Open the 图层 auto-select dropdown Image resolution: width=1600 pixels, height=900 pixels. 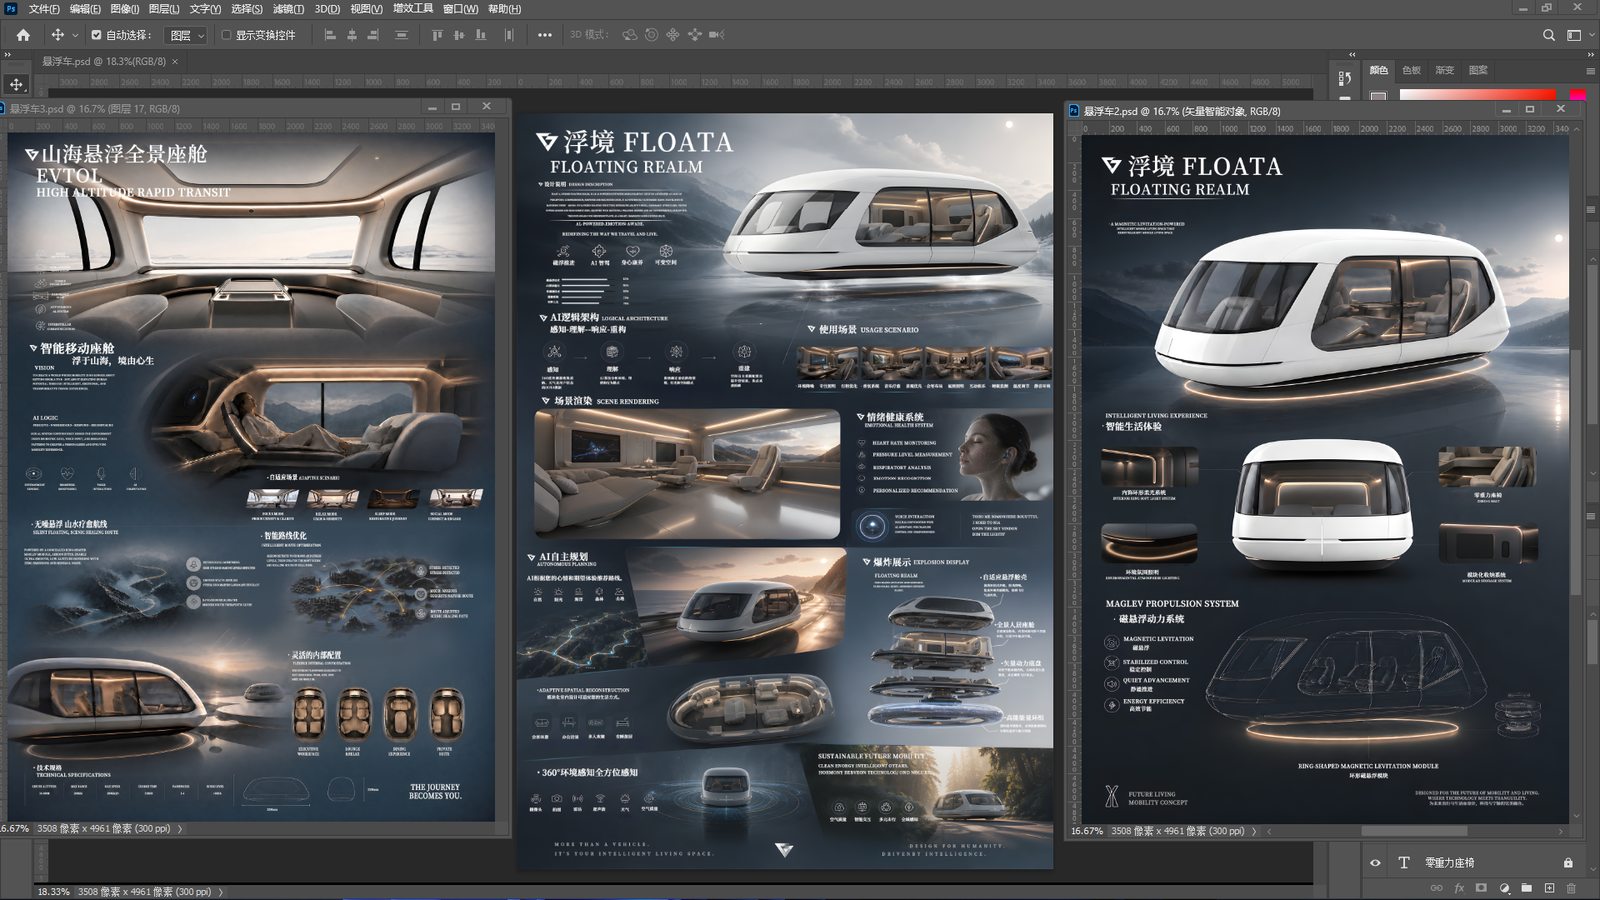pos(186,35)
